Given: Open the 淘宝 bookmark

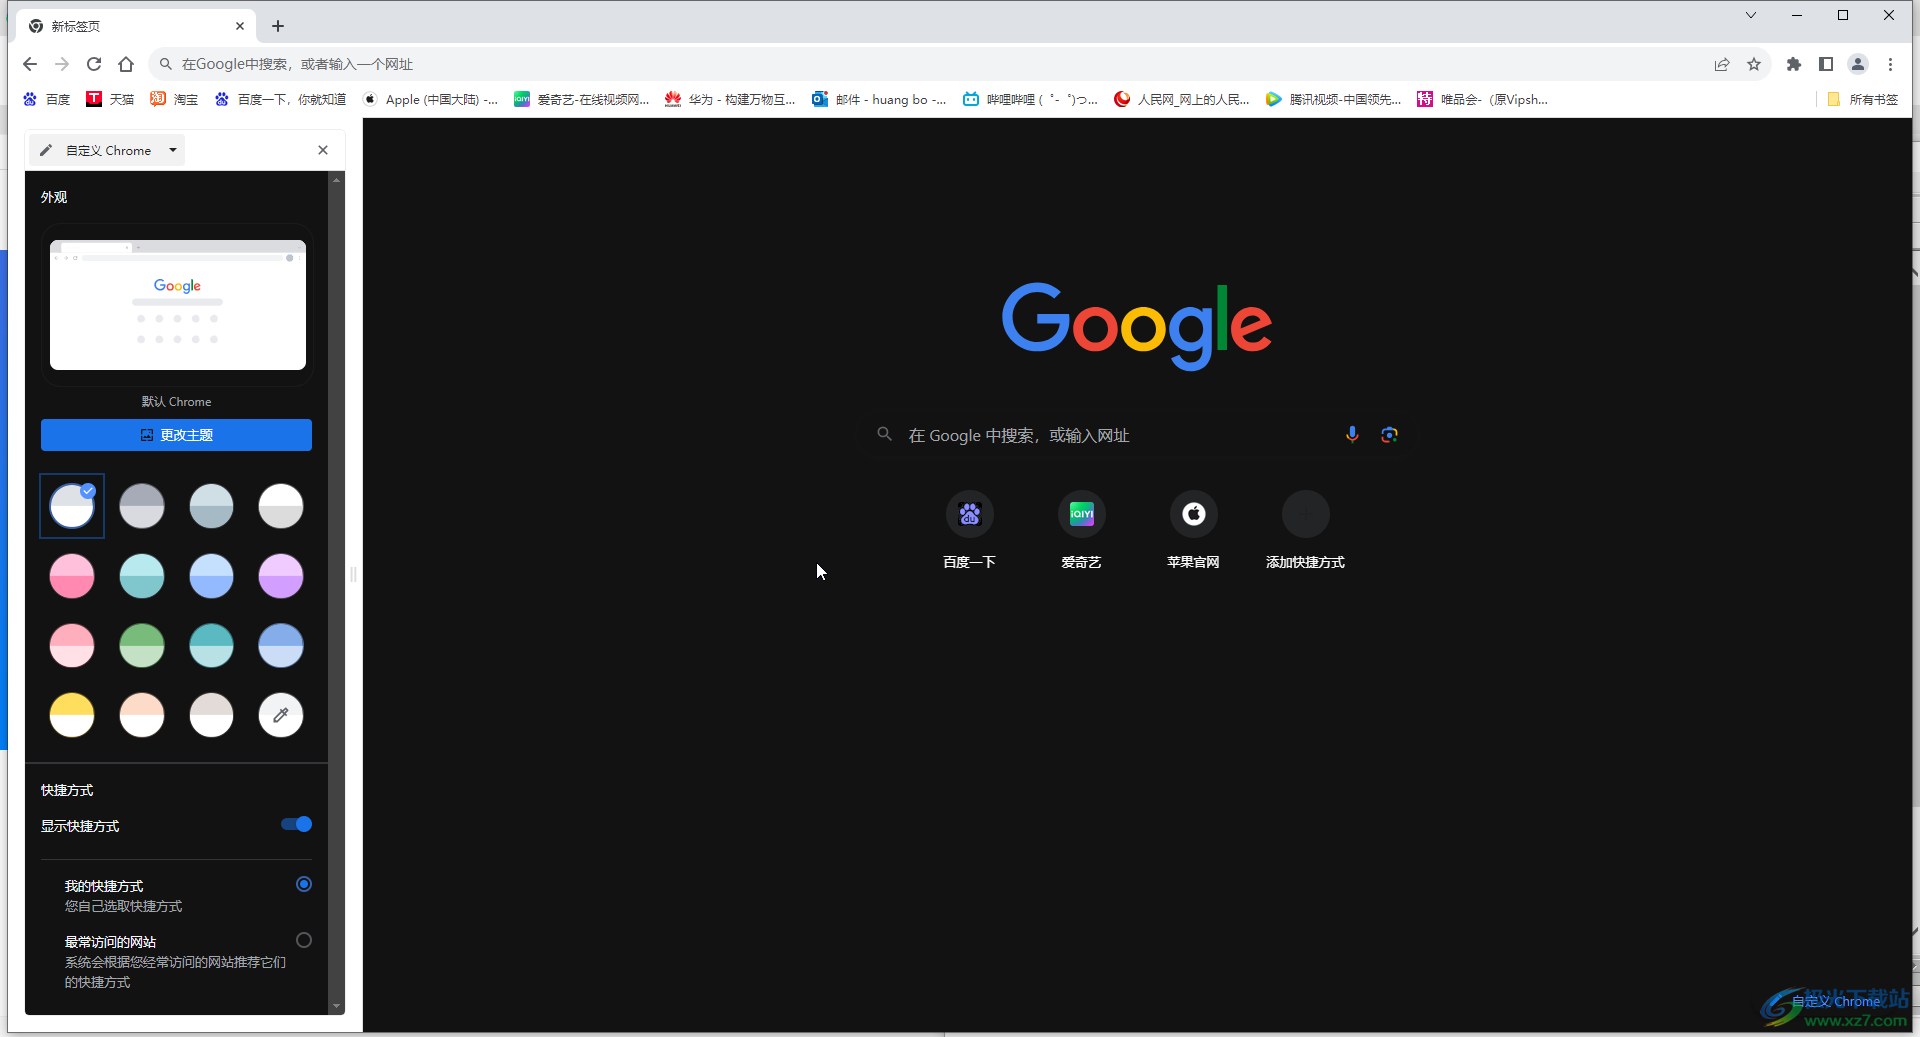Looking at the screenshot, I should point(174,99).
